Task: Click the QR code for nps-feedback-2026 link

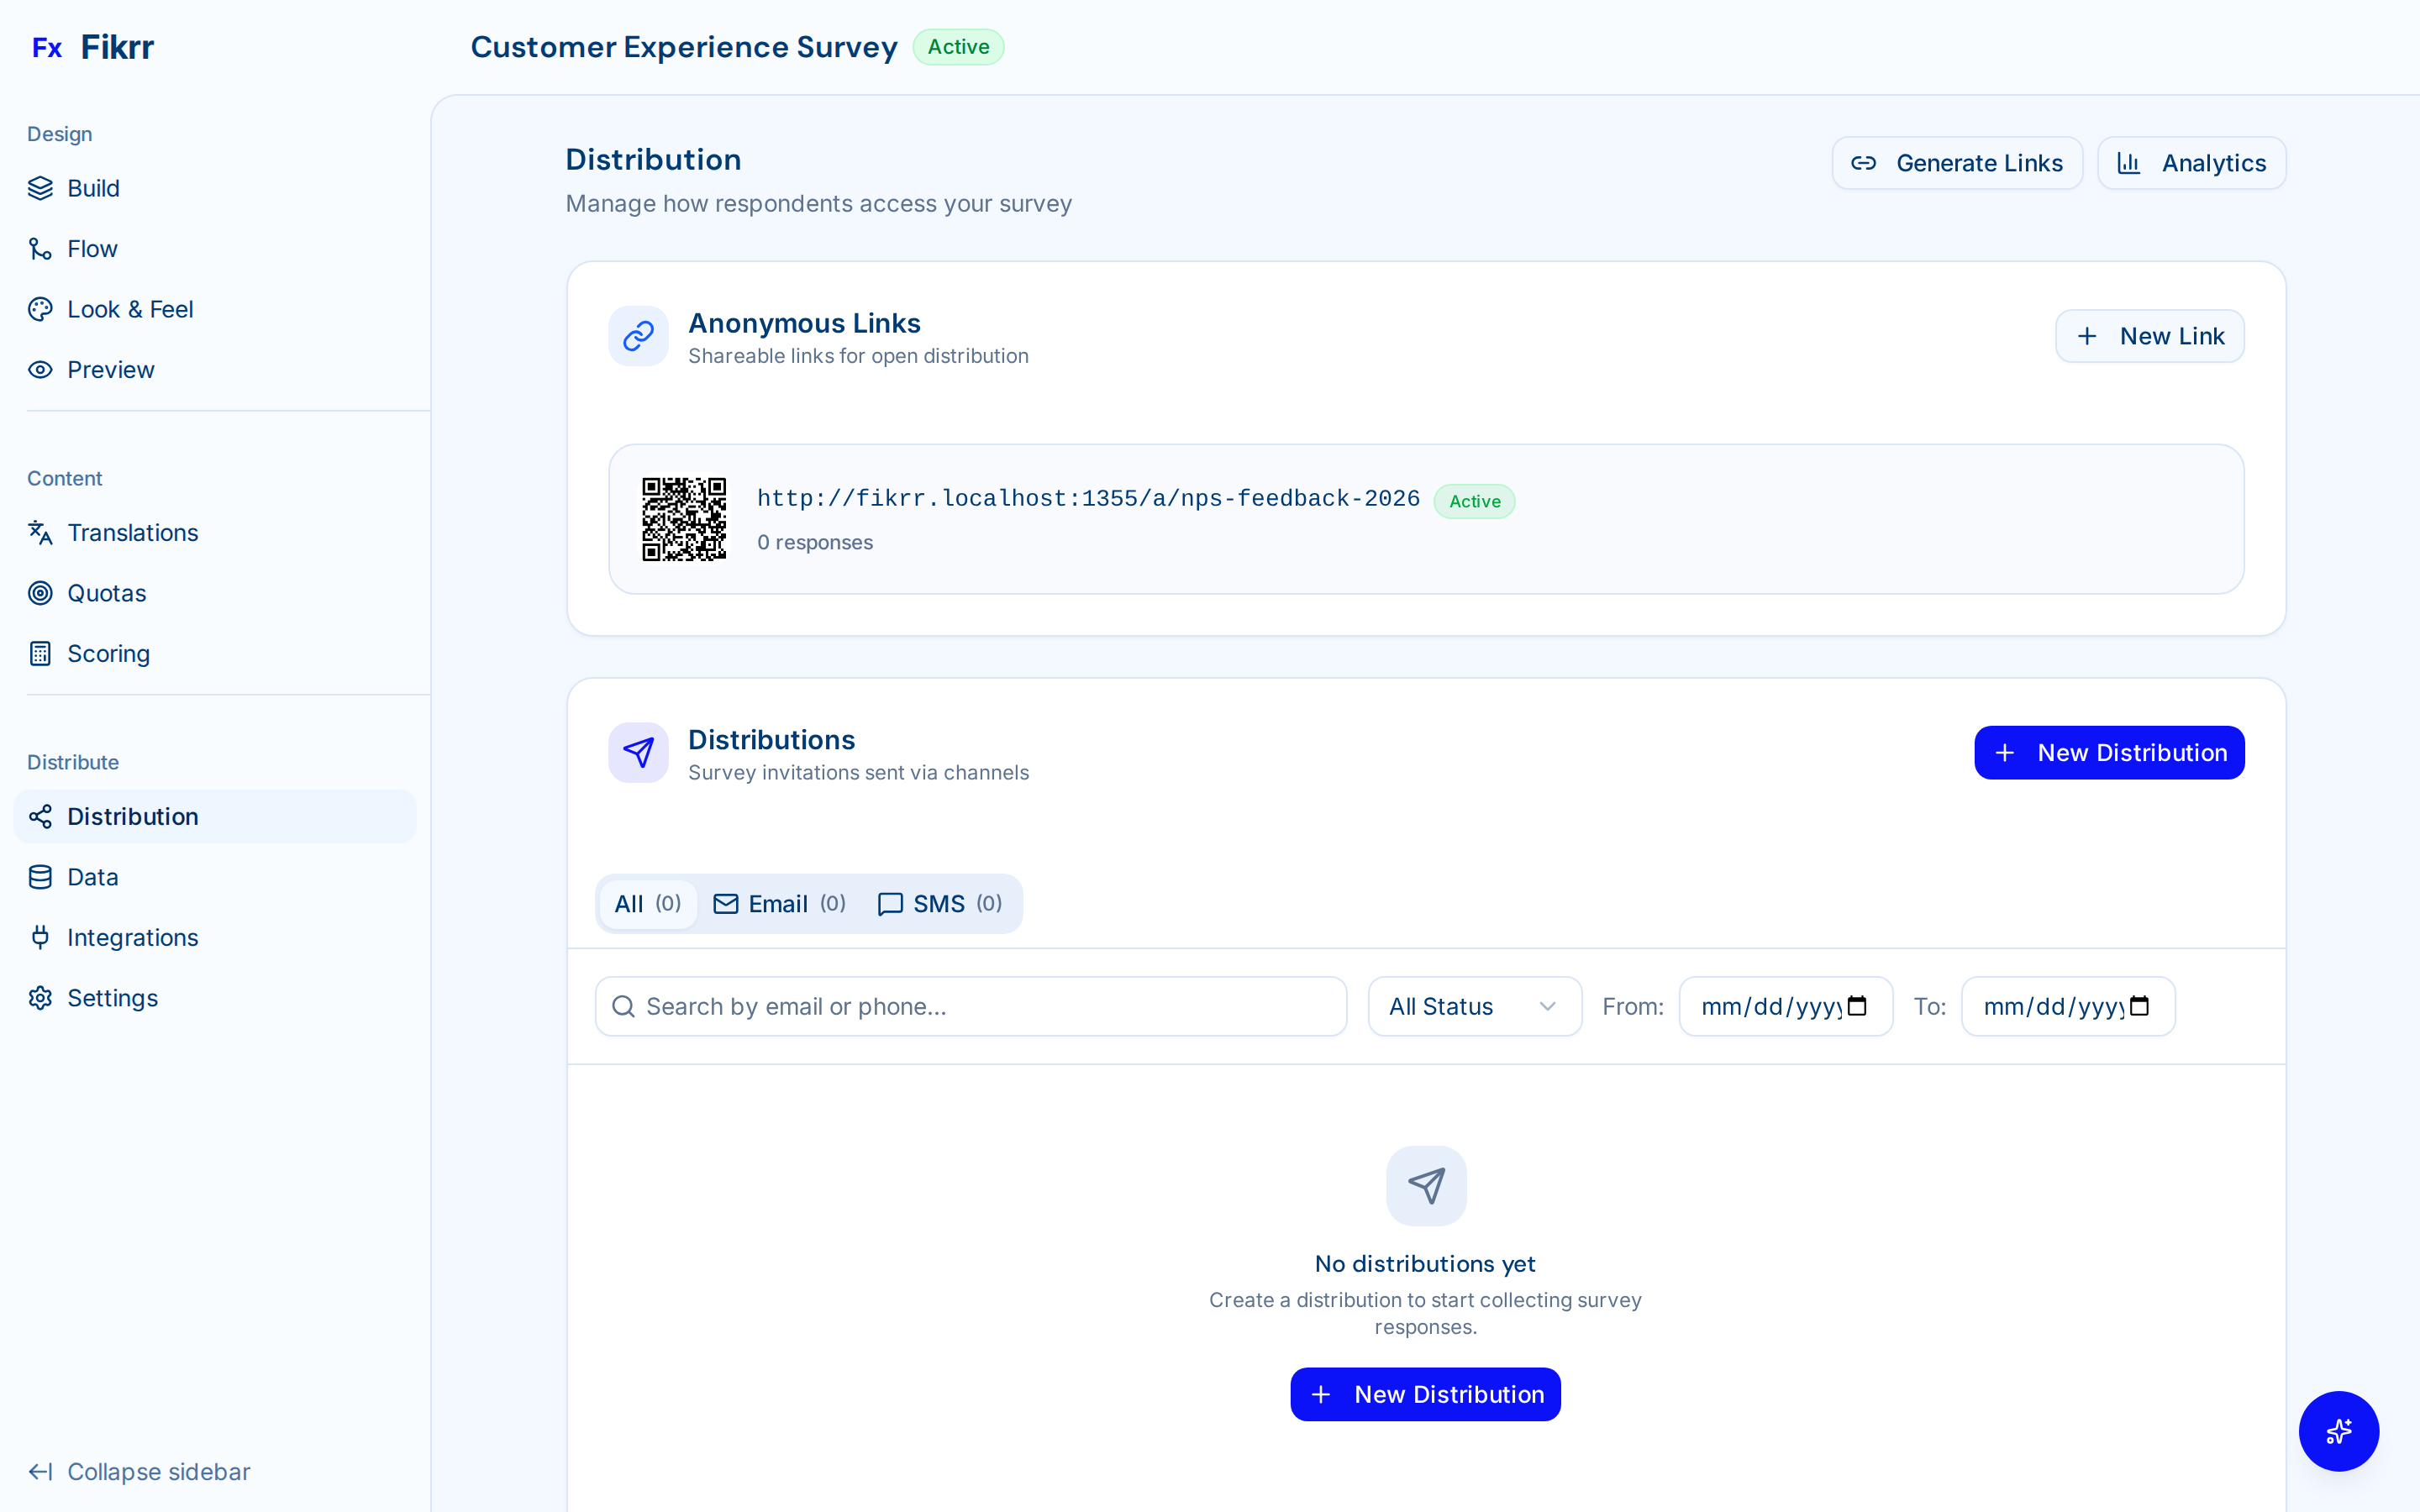Action: 685,518
